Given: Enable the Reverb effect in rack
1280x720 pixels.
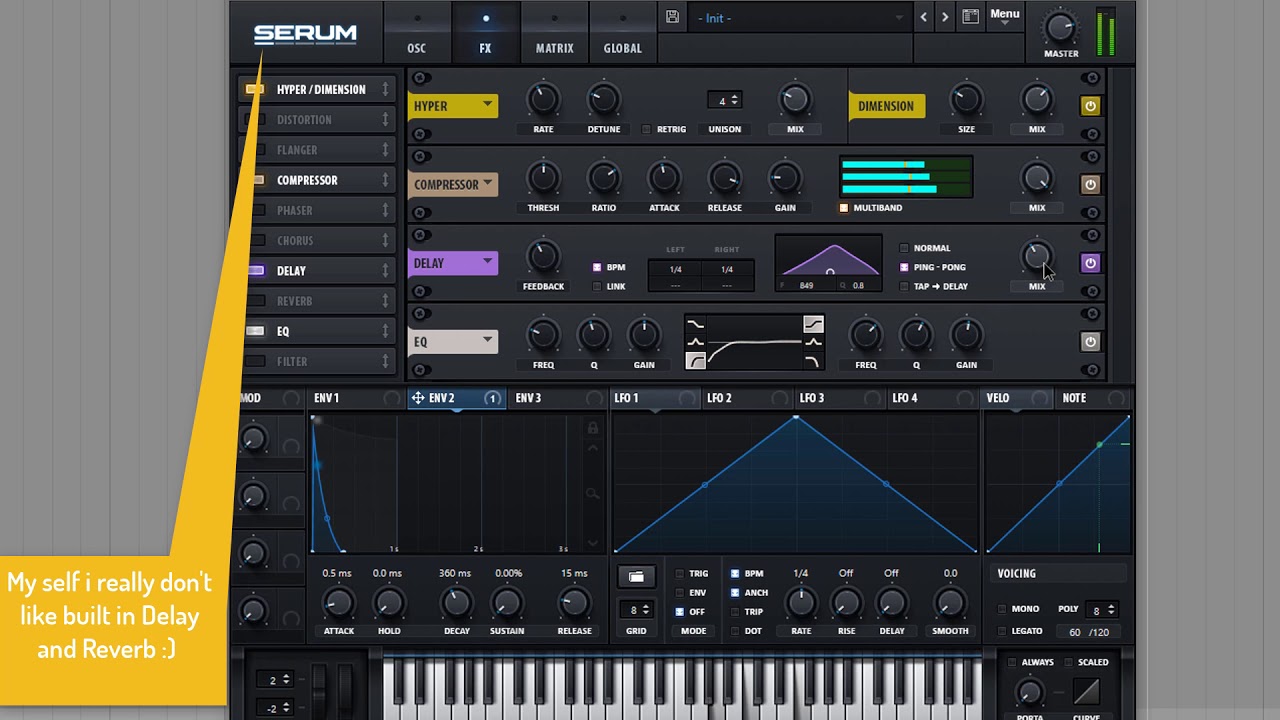Looking at the screenshot, I should pos(256,301).
